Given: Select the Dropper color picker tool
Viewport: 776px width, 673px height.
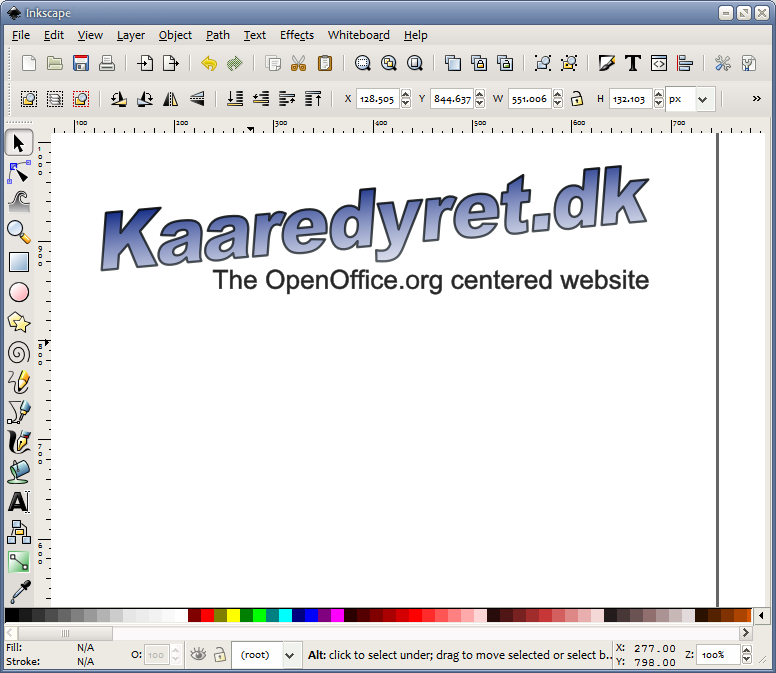Looking at the screenshot, I should point(19,592).
